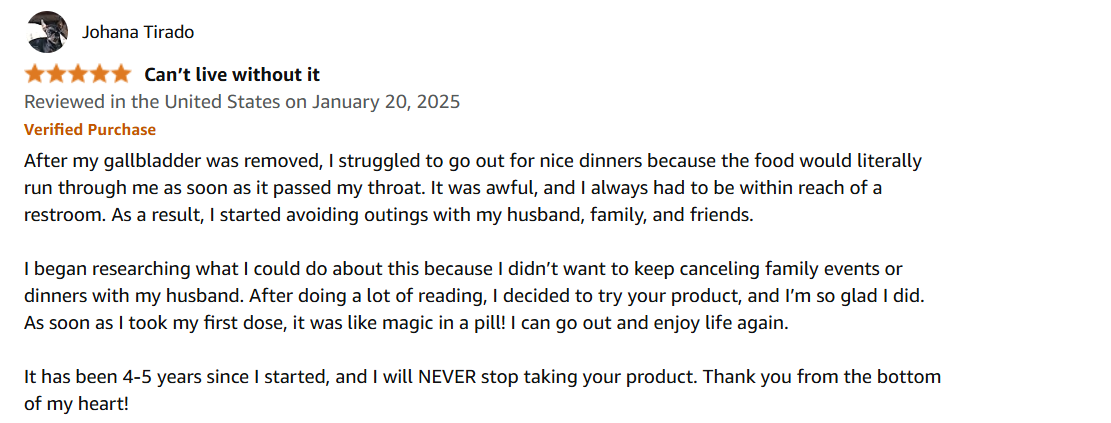Click the fourth orange rating star

point(99,74)
